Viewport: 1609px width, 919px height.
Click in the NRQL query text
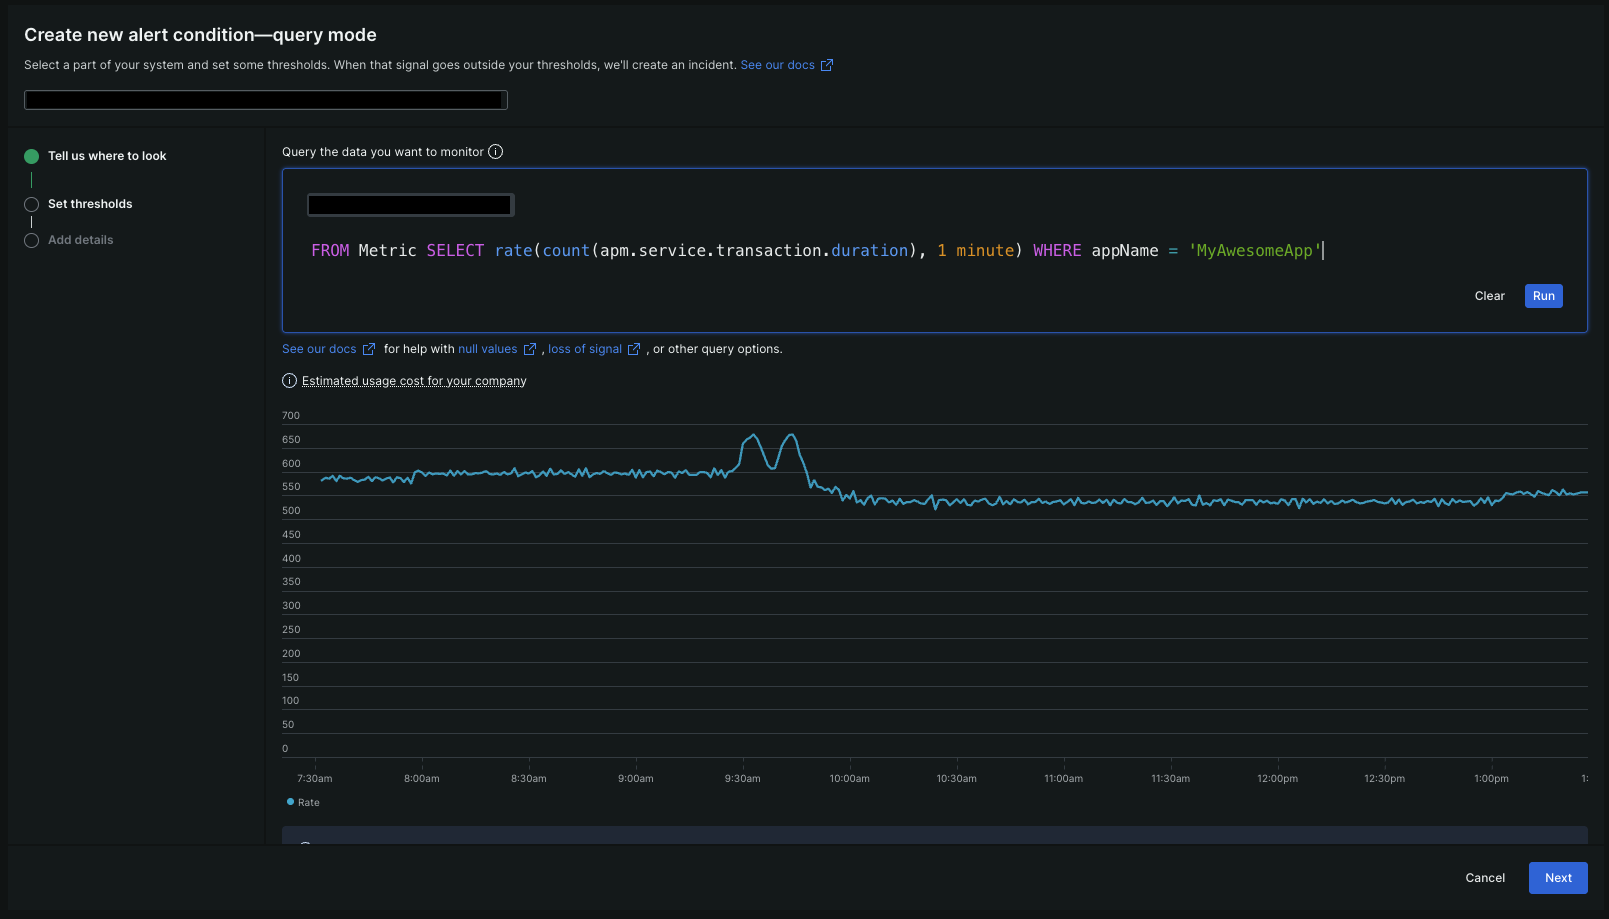click(815, 251)
